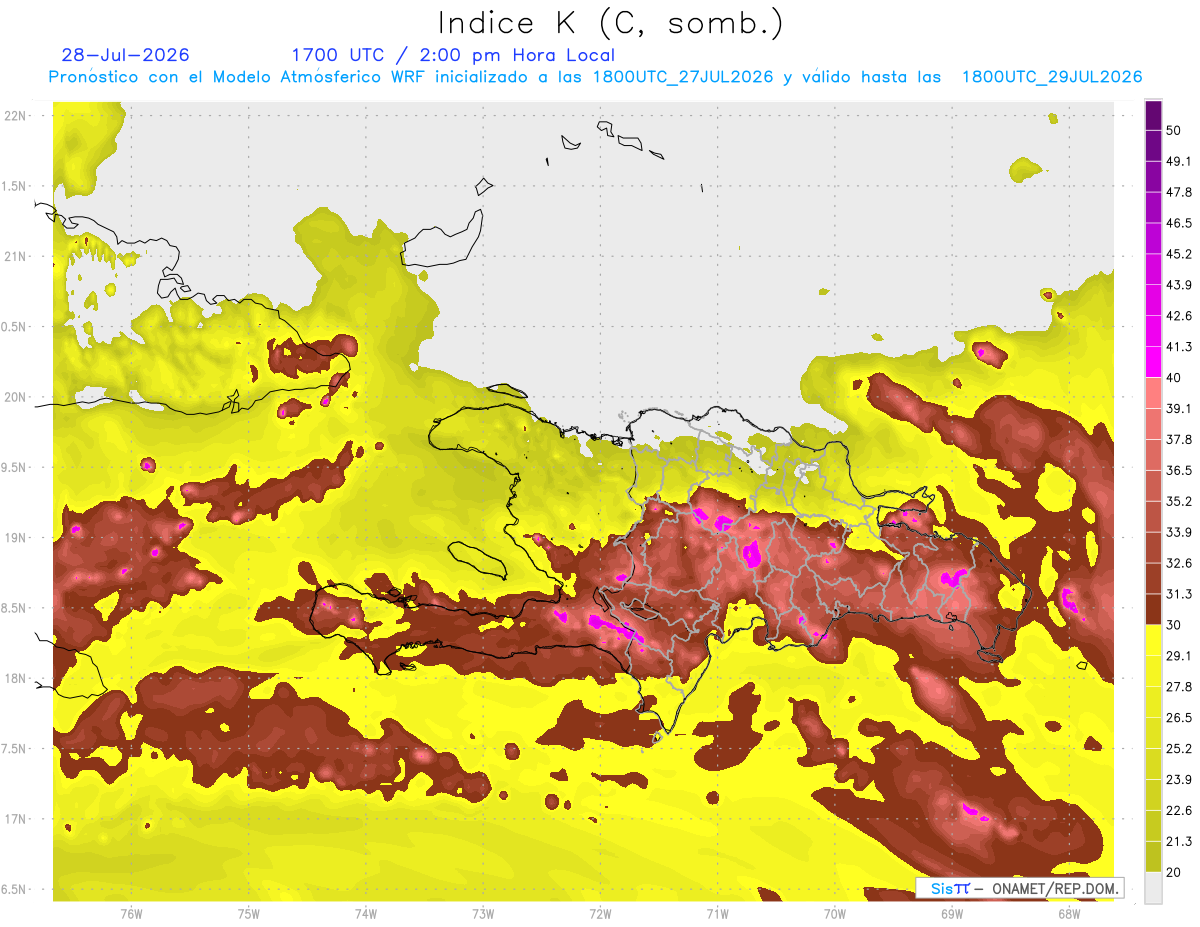Screen dimensions: 1200x927
Task: Select the '69W' longitude axis label
Action: coord(952,914)
